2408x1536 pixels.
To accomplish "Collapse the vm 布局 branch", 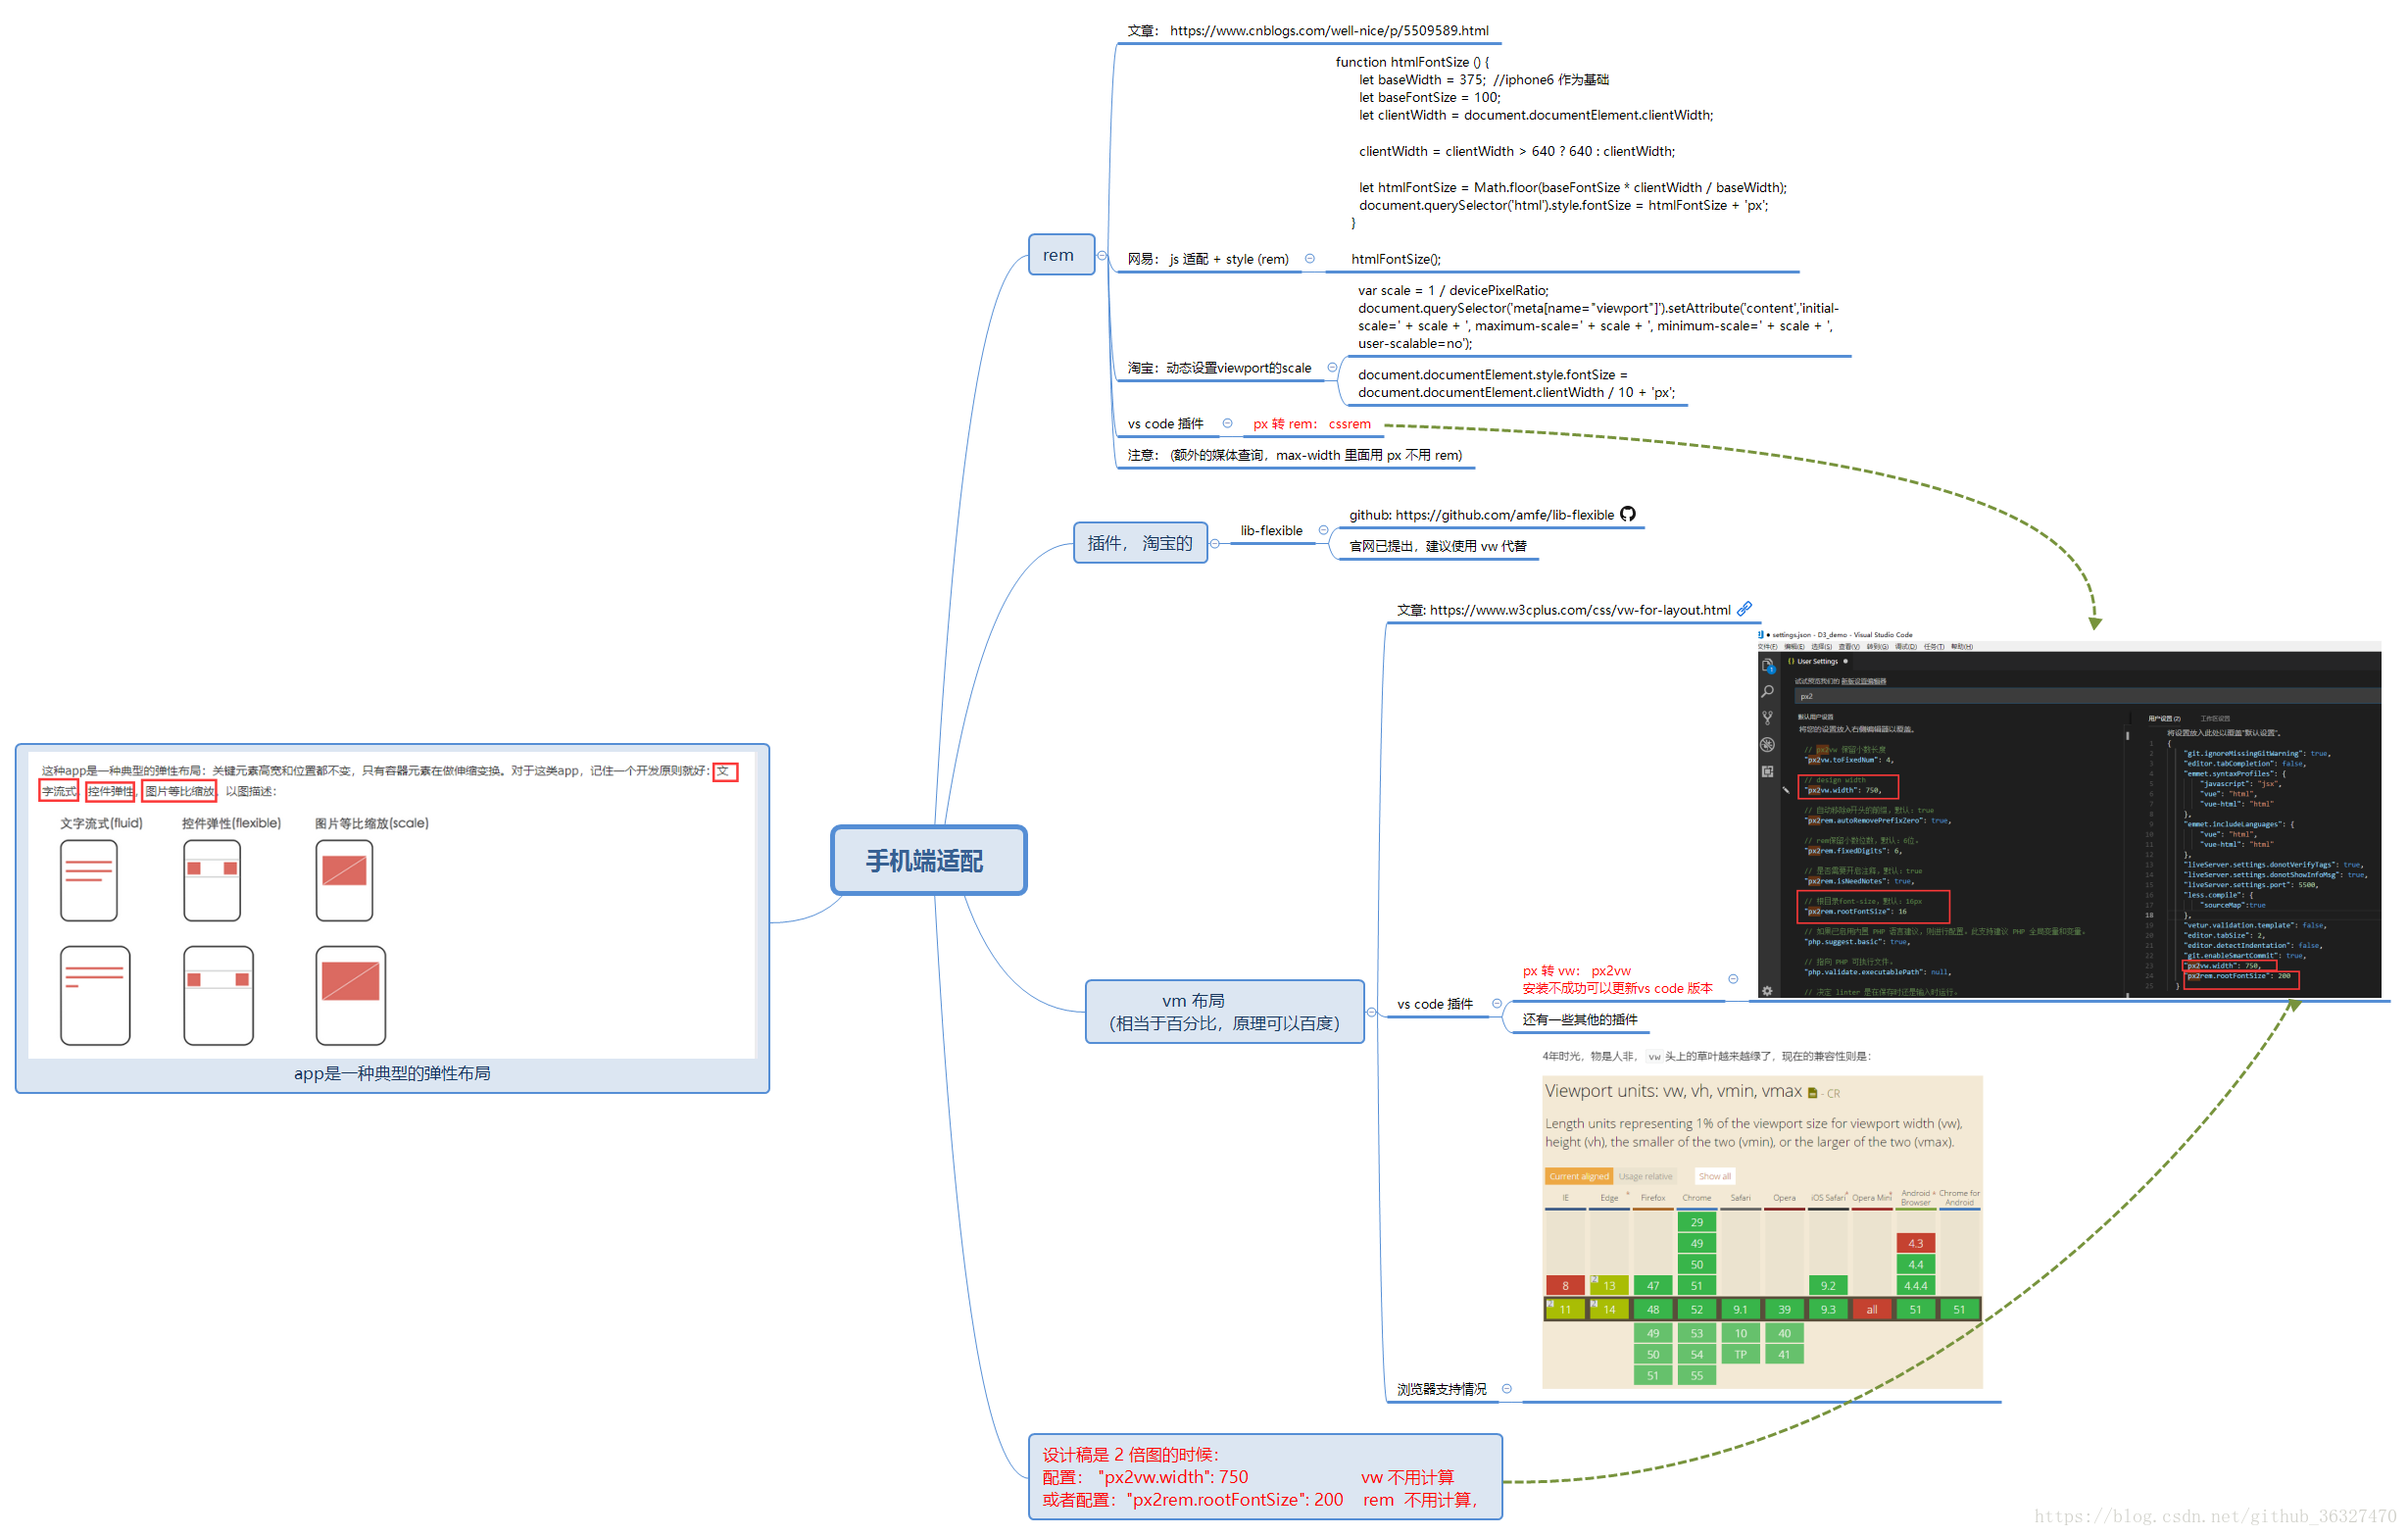I will pyautogui.click(x=1372, y=1013).
